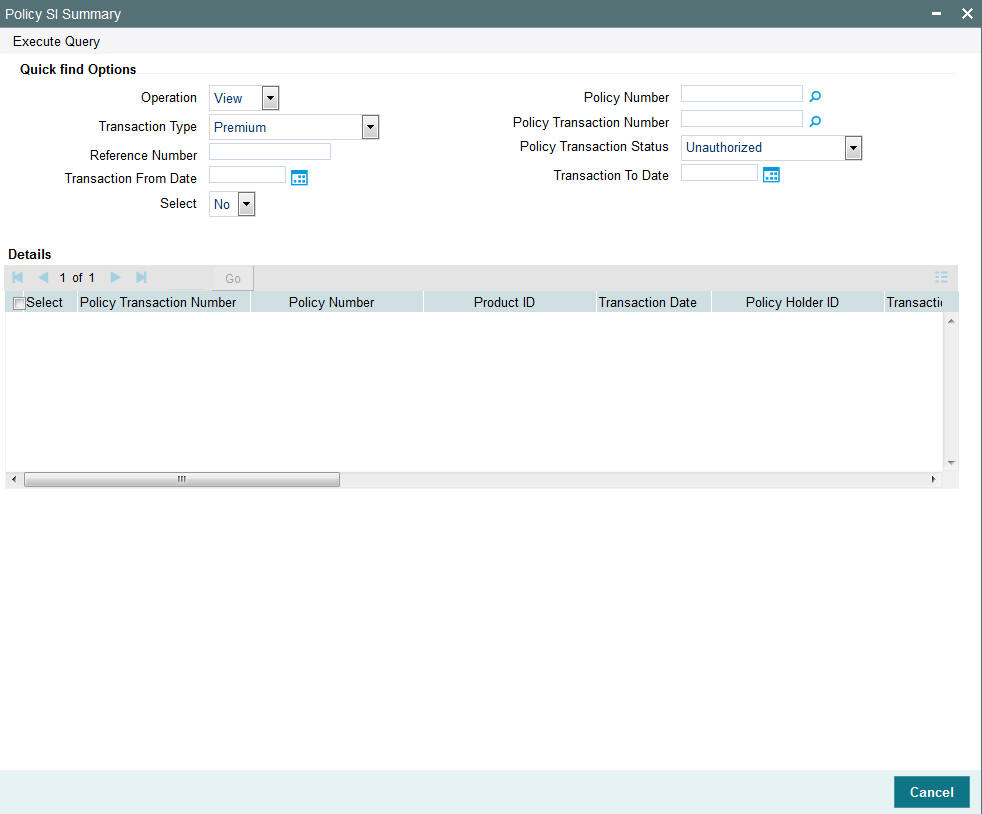Image resolution: width=982 pixels, height=814 pixels.
Task: Expand the Operation dropdown showing View
Action: click(271, 98)
